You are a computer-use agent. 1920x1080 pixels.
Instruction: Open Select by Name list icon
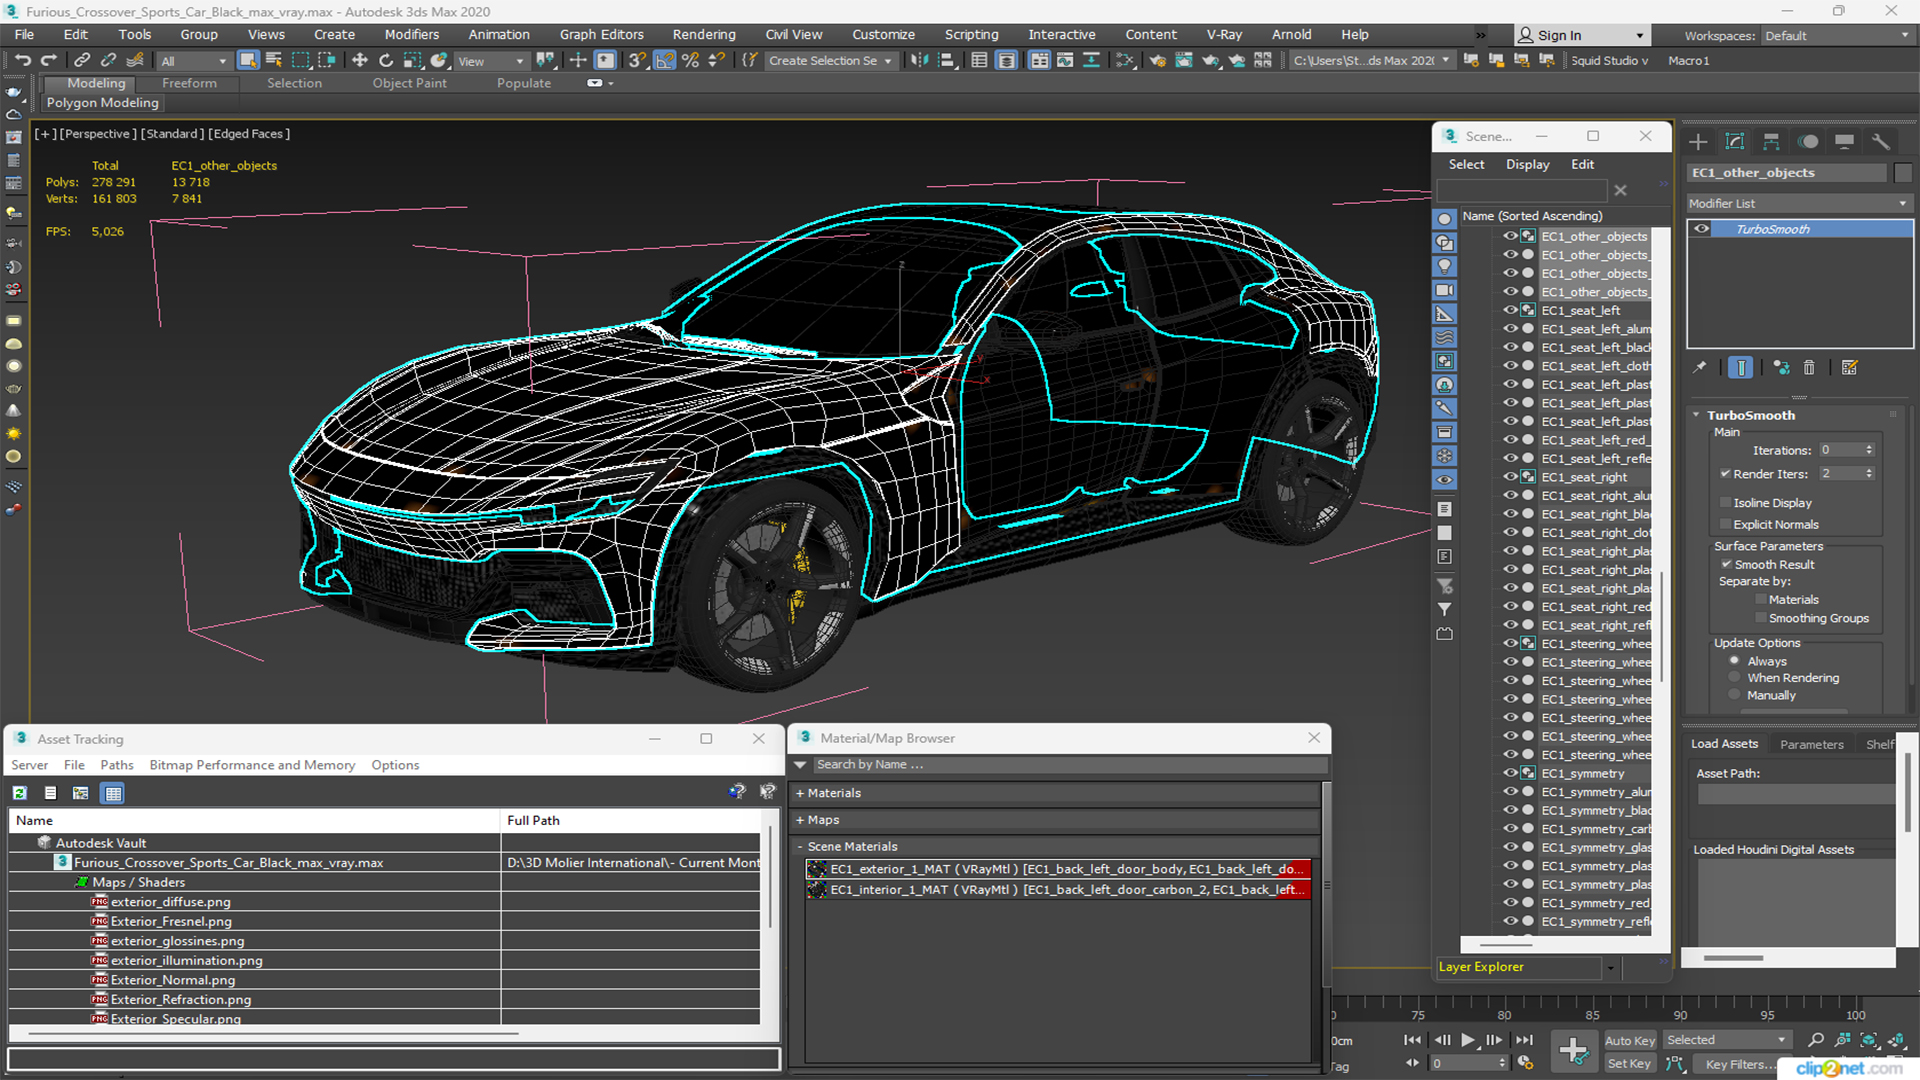[x=274, y=61]
